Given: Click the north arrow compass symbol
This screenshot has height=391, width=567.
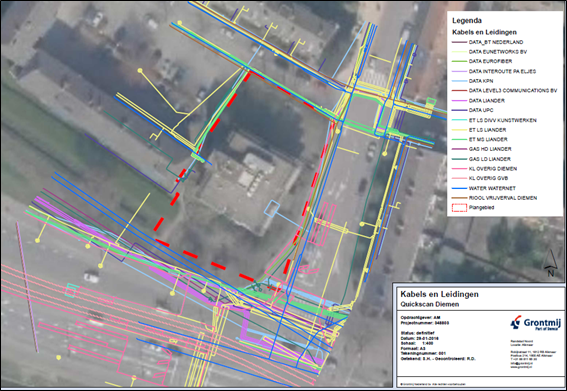Looking at the screenshot, I should 550,263.
